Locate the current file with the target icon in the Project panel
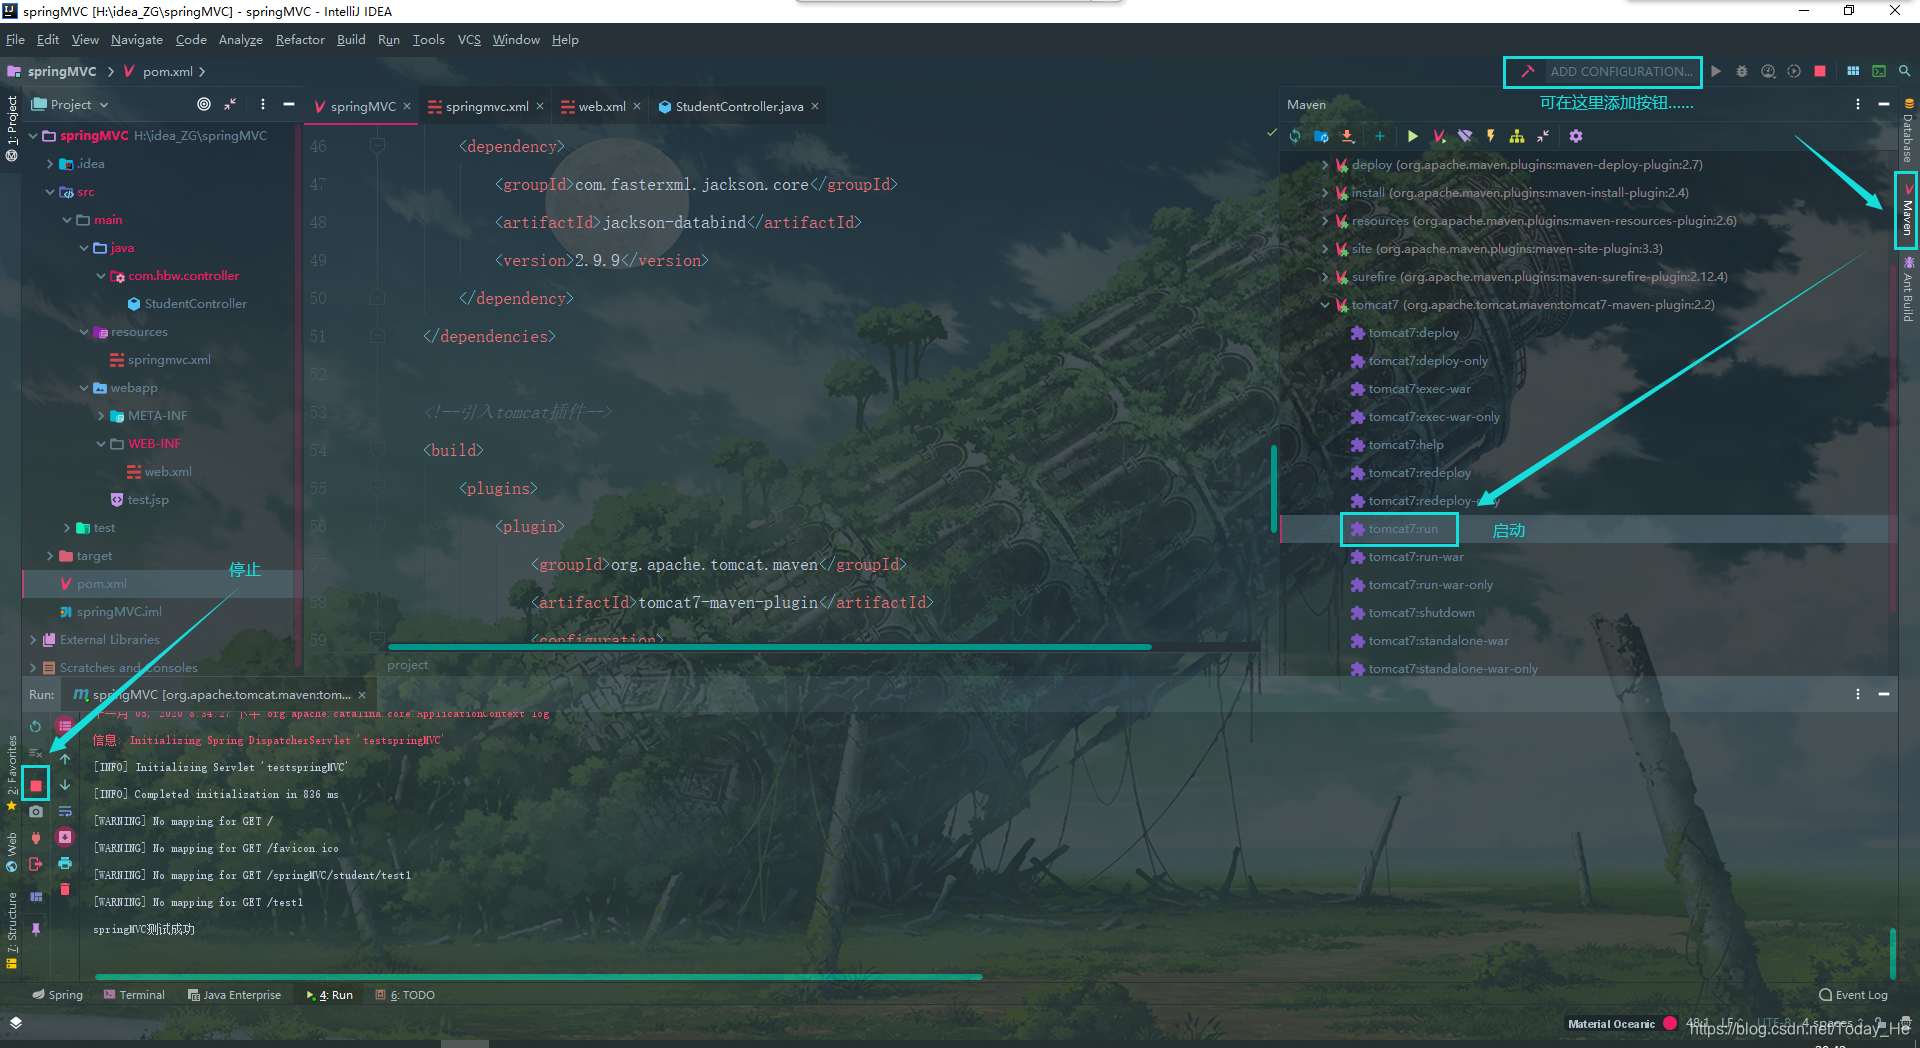The image size is (1920, 1048). tap(204, 104)
